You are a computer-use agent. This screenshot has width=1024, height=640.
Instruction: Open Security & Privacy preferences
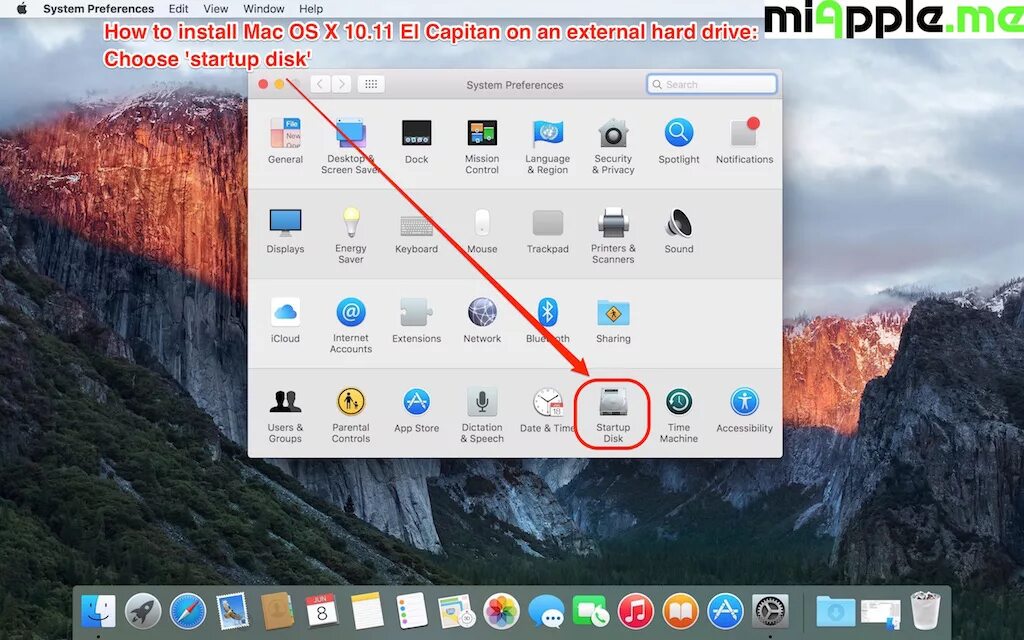[x=613, y=146]
